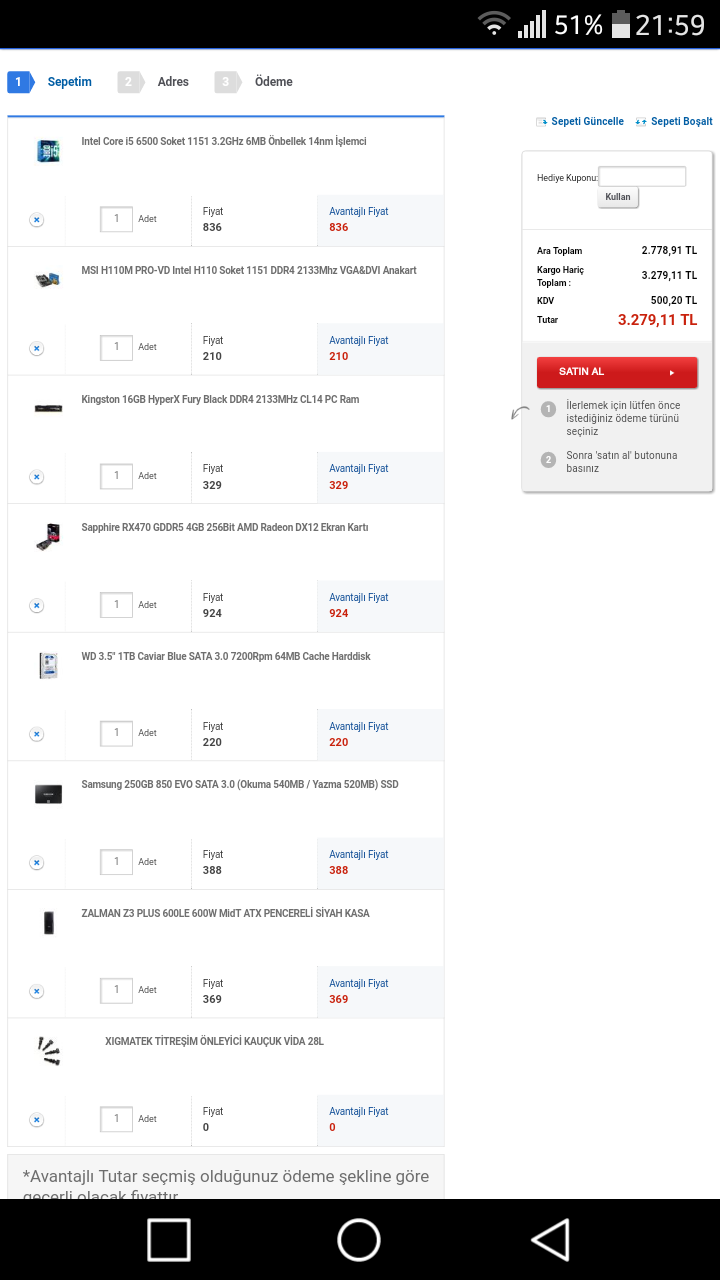720x1280 pixels.
Task: Remove Intel Core i5 6500 from cart
Action: point(36,220)
